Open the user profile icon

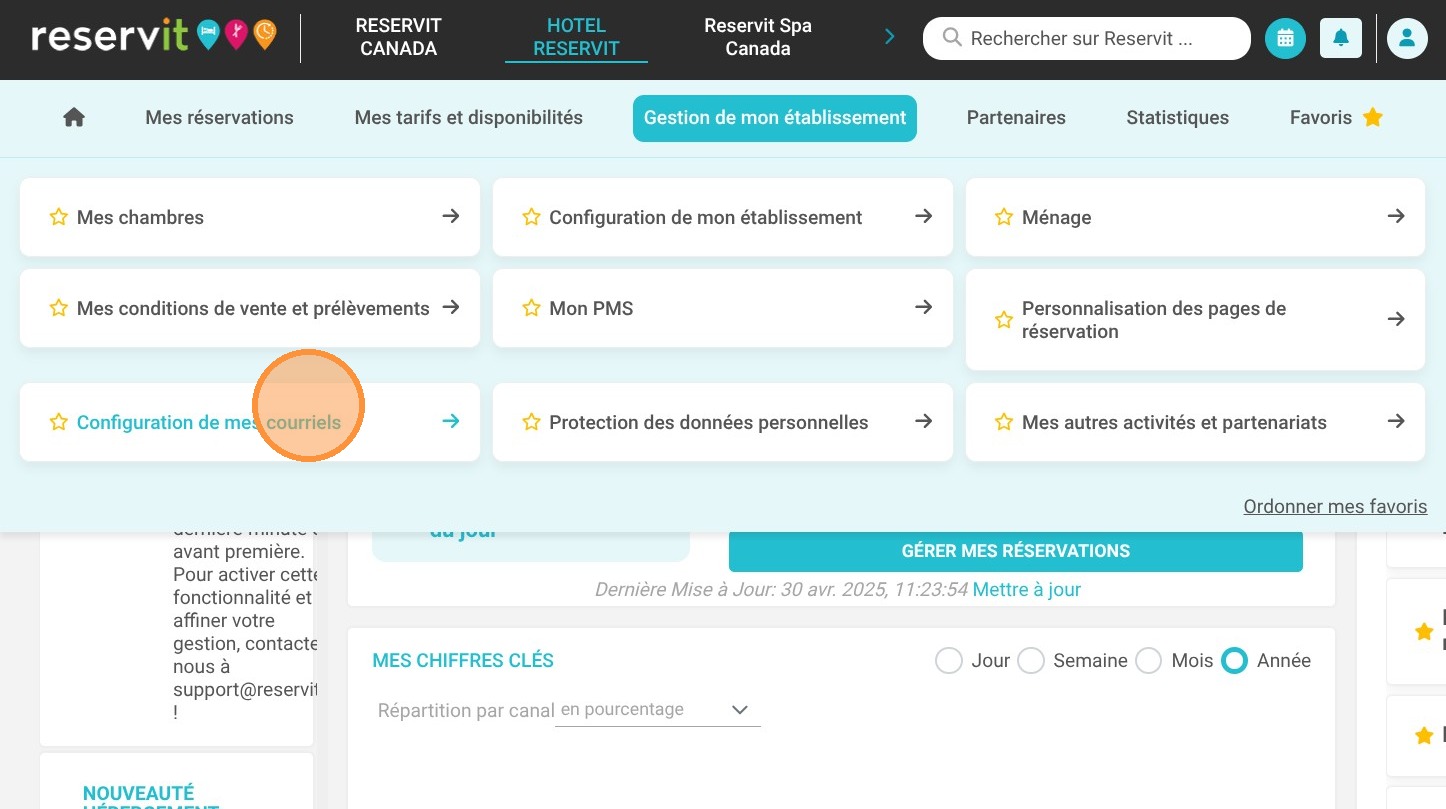pos(1407,39)
